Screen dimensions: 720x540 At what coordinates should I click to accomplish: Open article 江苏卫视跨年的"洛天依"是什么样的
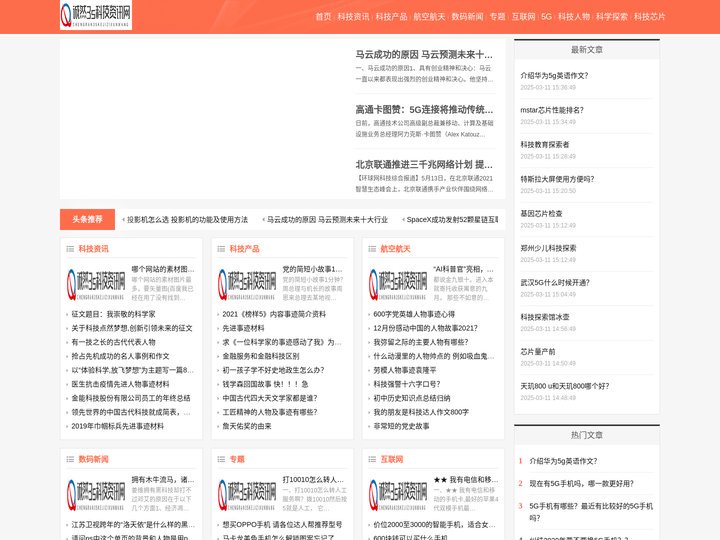click(133, 524)
